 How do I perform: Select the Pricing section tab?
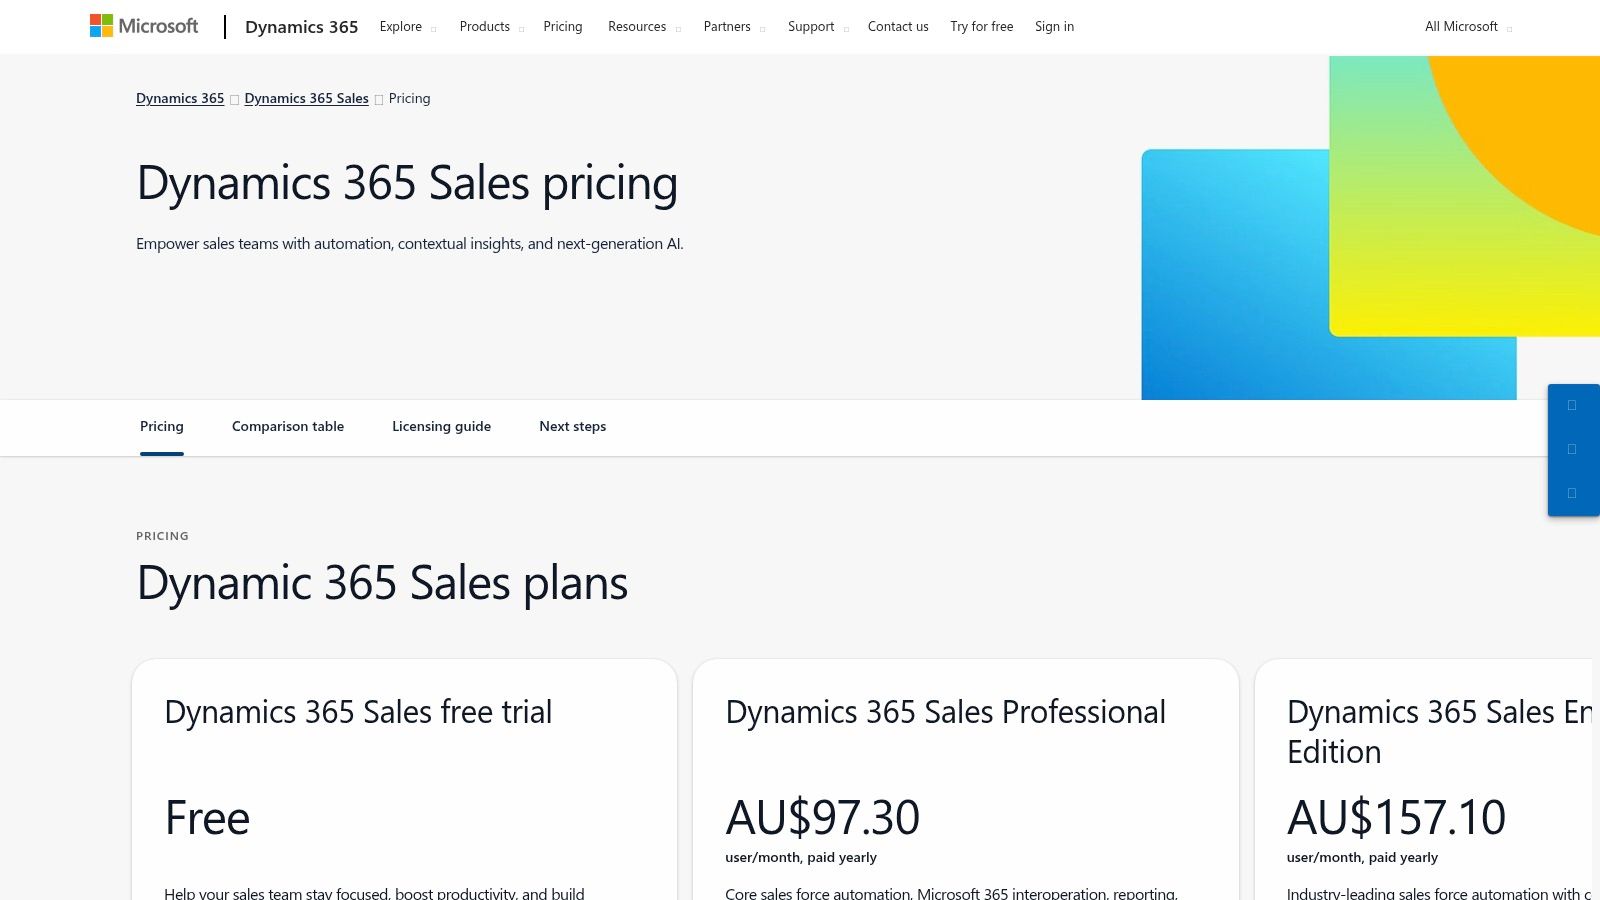pos(162,427)
